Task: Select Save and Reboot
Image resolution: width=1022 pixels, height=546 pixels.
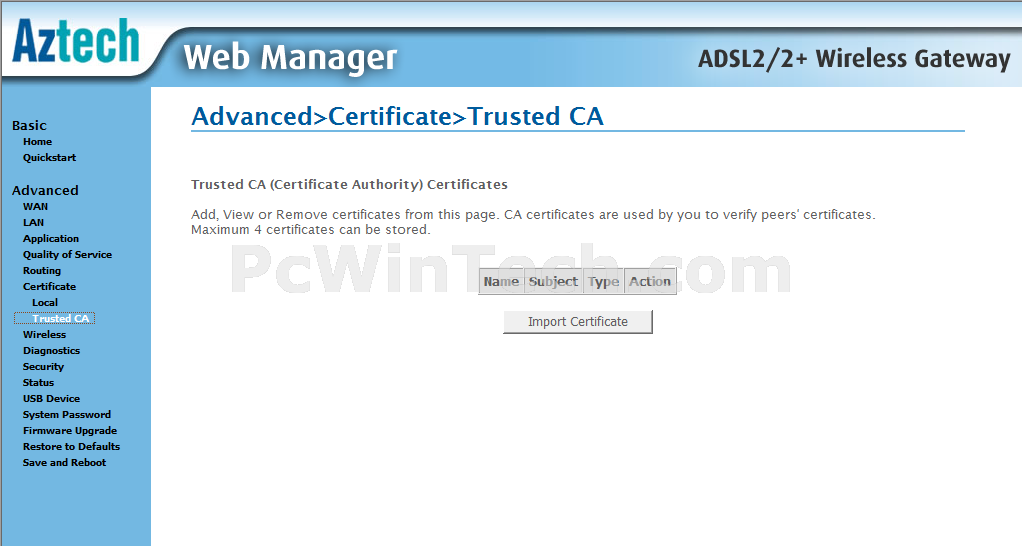Action: point(65,463)
